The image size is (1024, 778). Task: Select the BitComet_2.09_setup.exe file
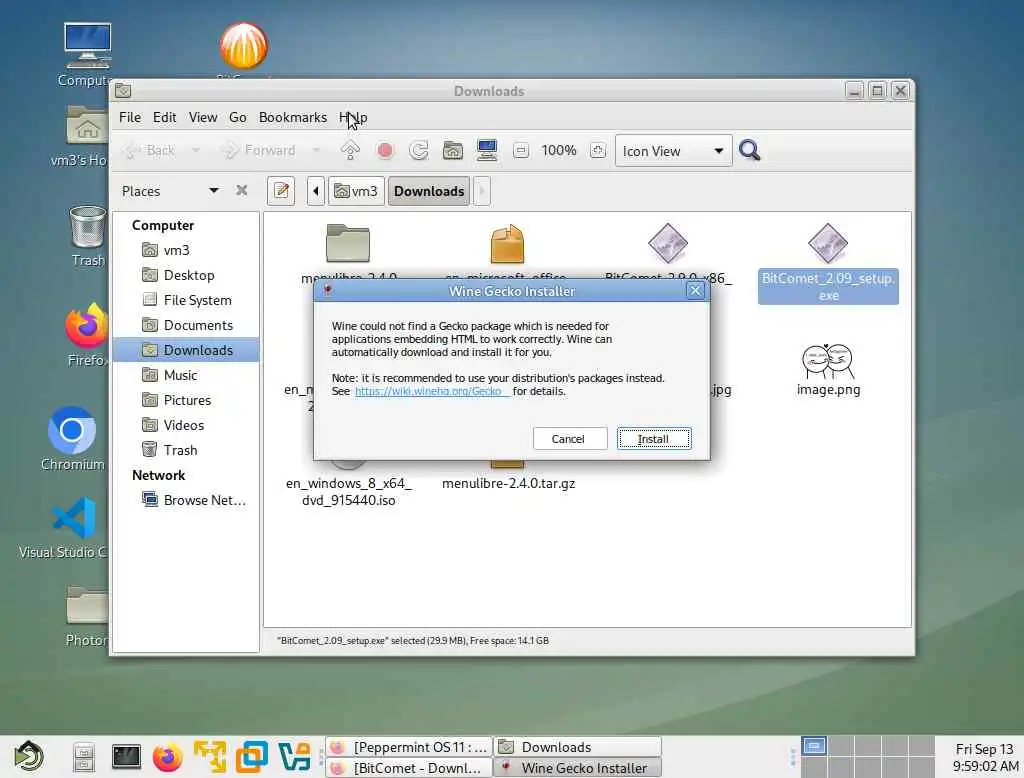pyautogui.click(x=828, y=287)
